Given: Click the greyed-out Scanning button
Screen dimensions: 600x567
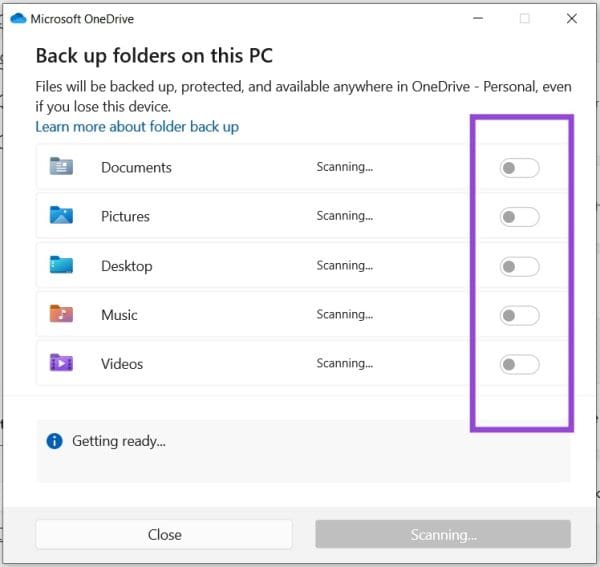Looking at the screenshot, I should click(443, 534).
